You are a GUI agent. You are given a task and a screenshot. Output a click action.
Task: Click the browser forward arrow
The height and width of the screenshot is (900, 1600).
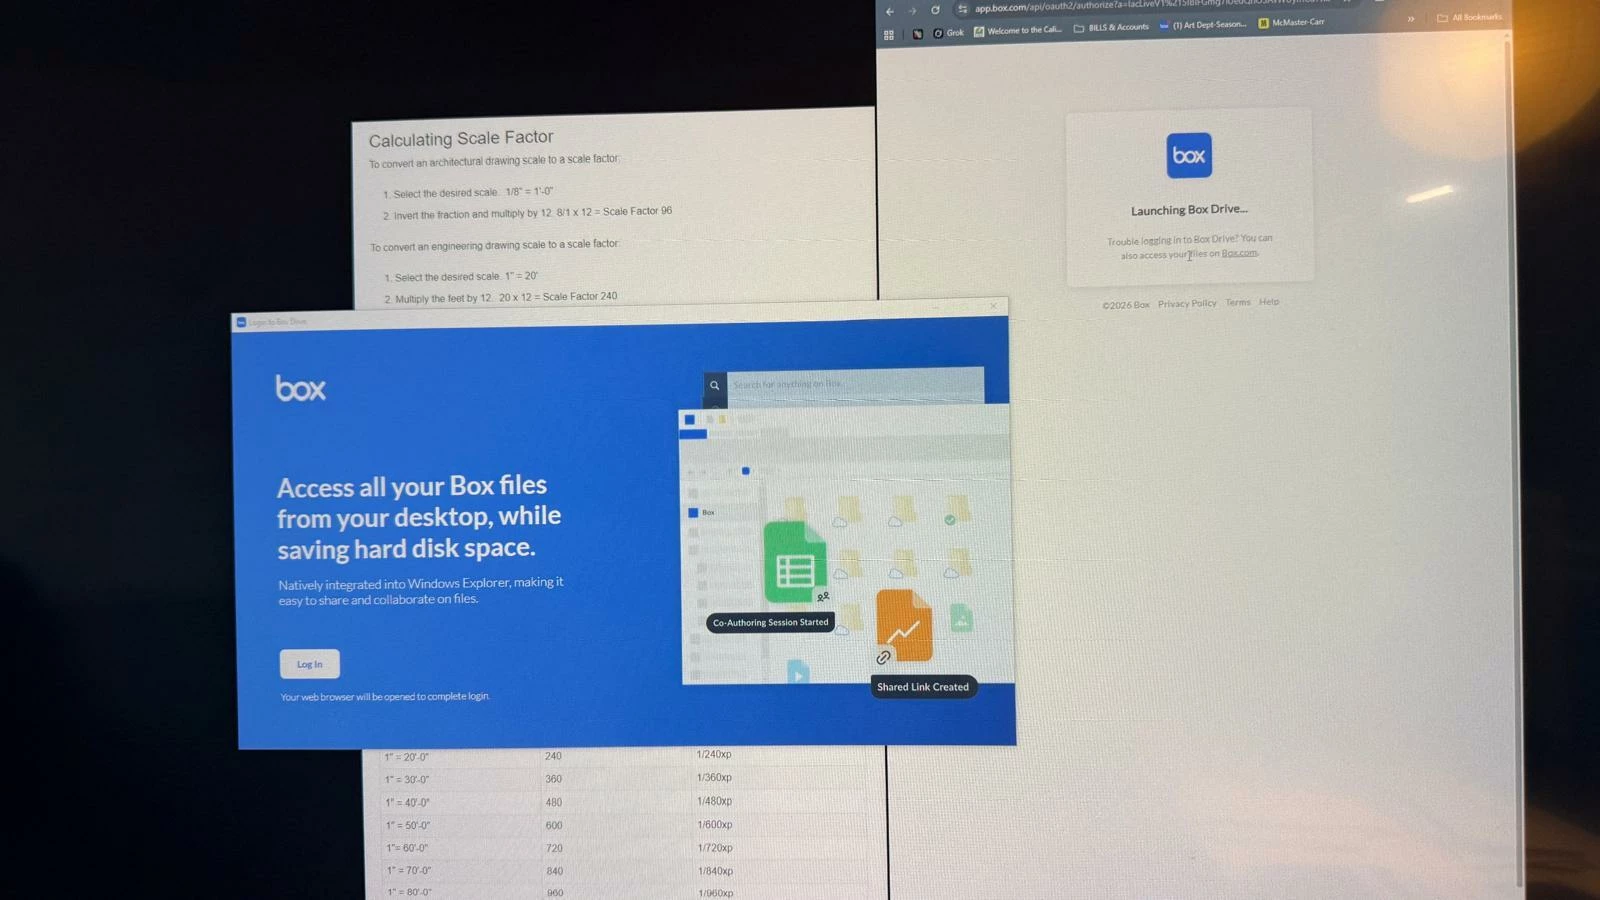tap(912, 11)
